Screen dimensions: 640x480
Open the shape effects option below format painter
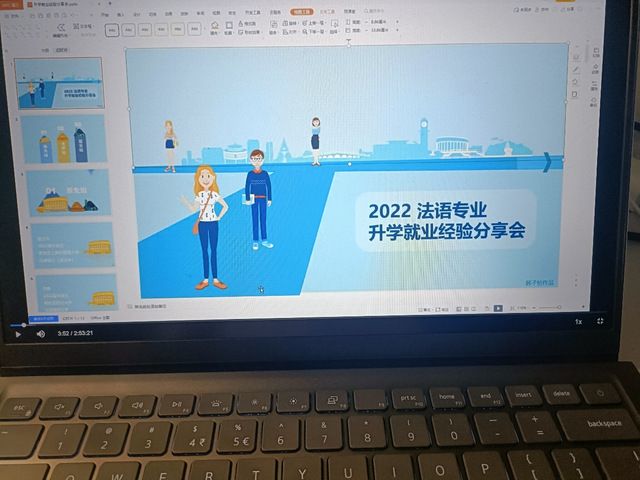[x=249, y=32]
